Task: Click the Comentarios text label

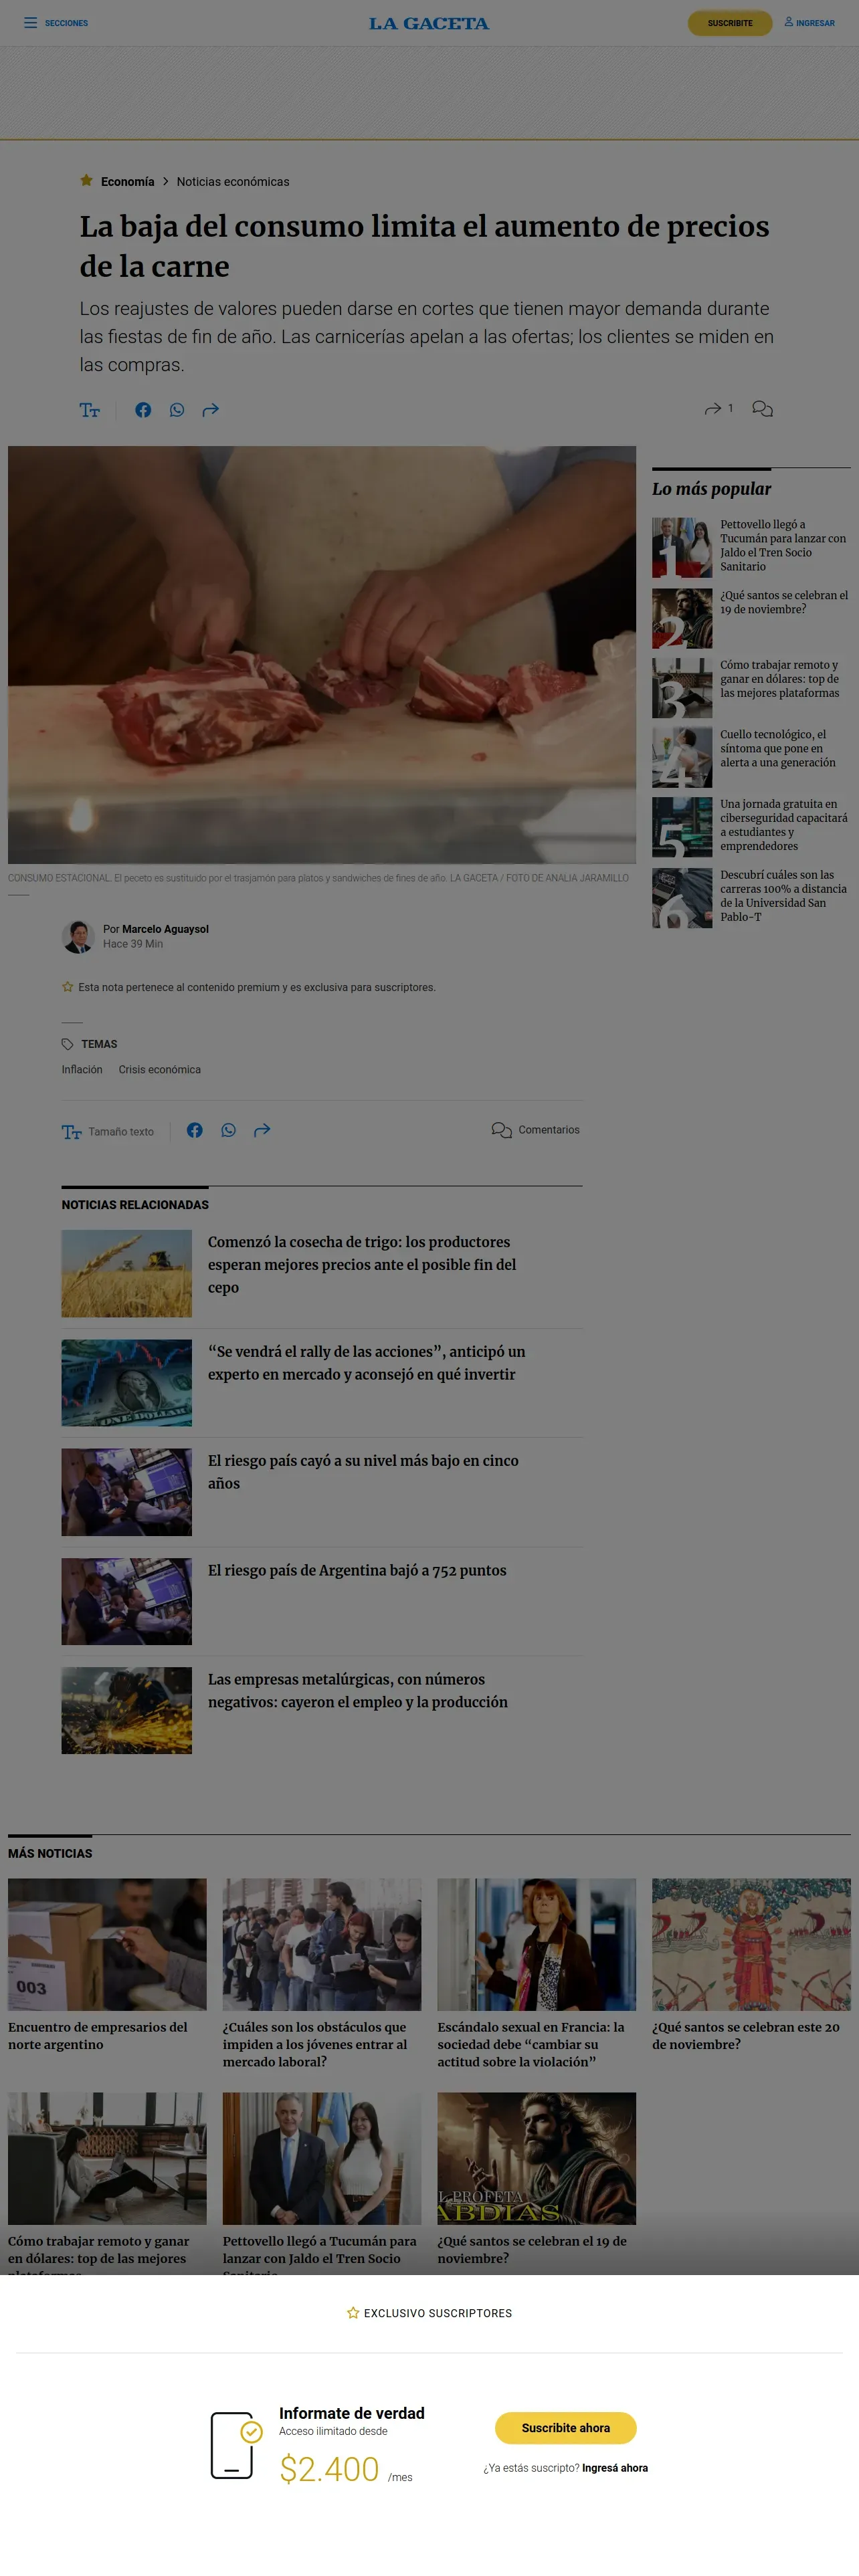Action: (549, 1130)
